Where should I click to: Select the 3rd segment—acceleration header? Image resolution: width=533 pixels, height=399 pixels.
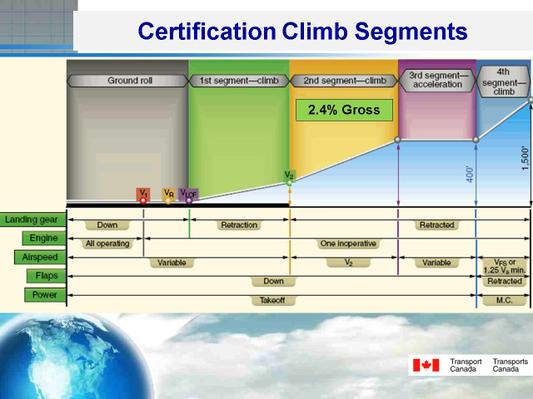[437, 81]
